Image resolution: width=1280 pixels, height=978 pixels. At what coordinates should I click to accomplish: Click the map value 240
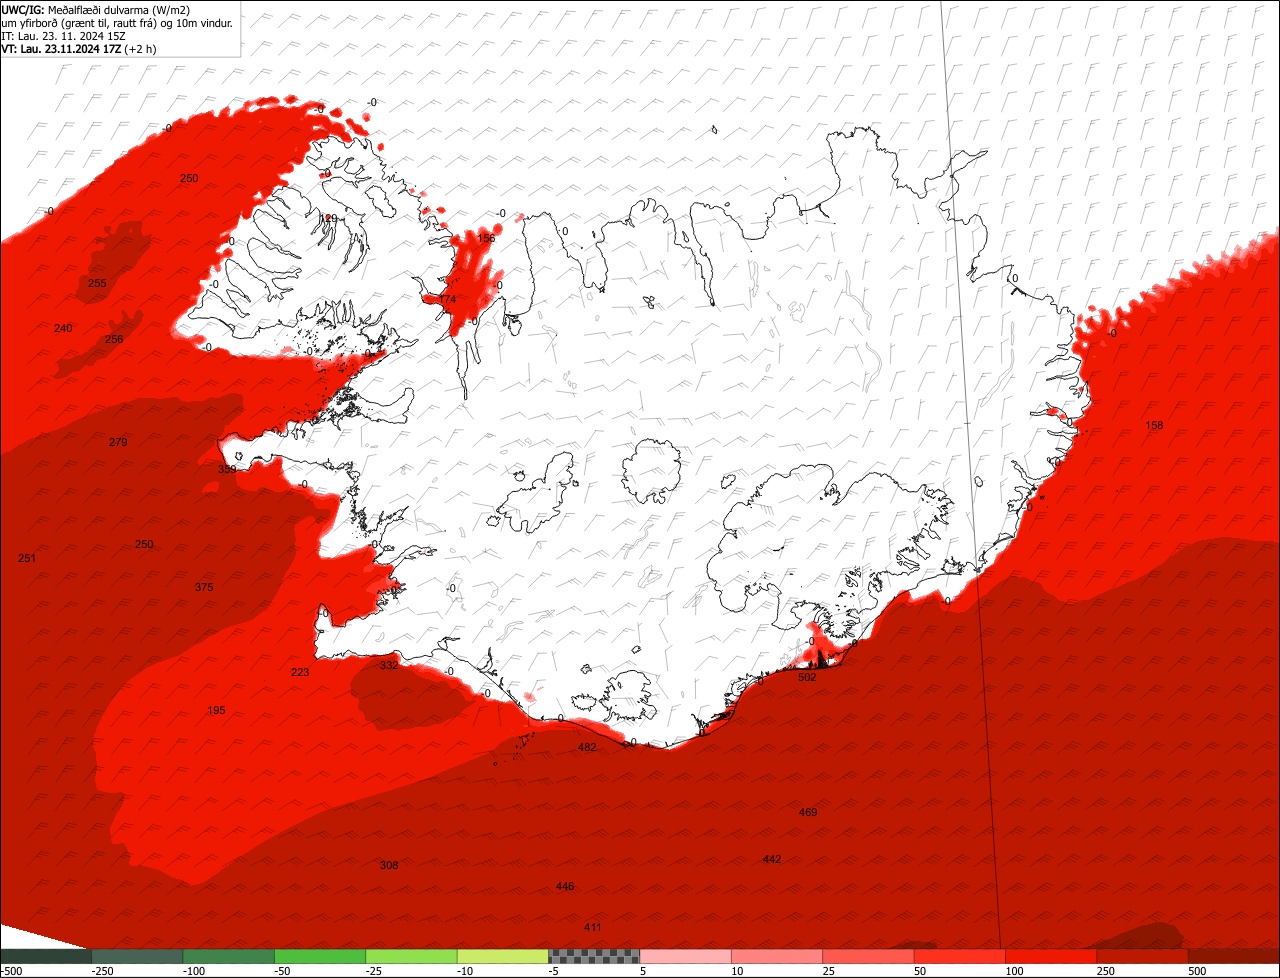[x=63, y=328]
